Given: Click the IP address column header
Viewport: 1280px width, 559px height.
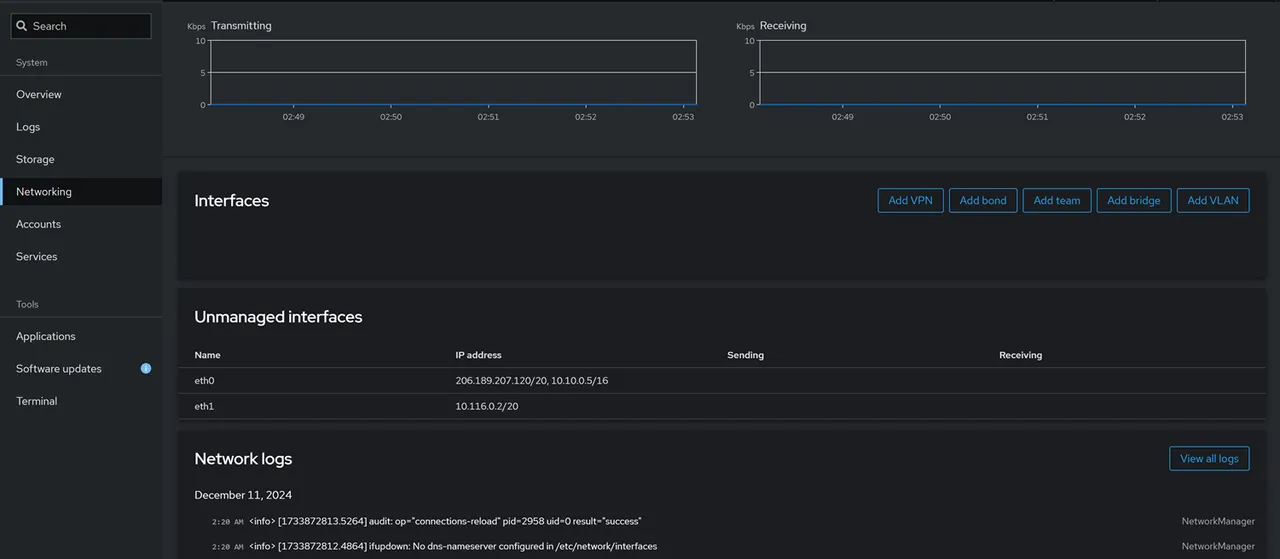Looking at the screenshot, I should click(x=479, y=355).
